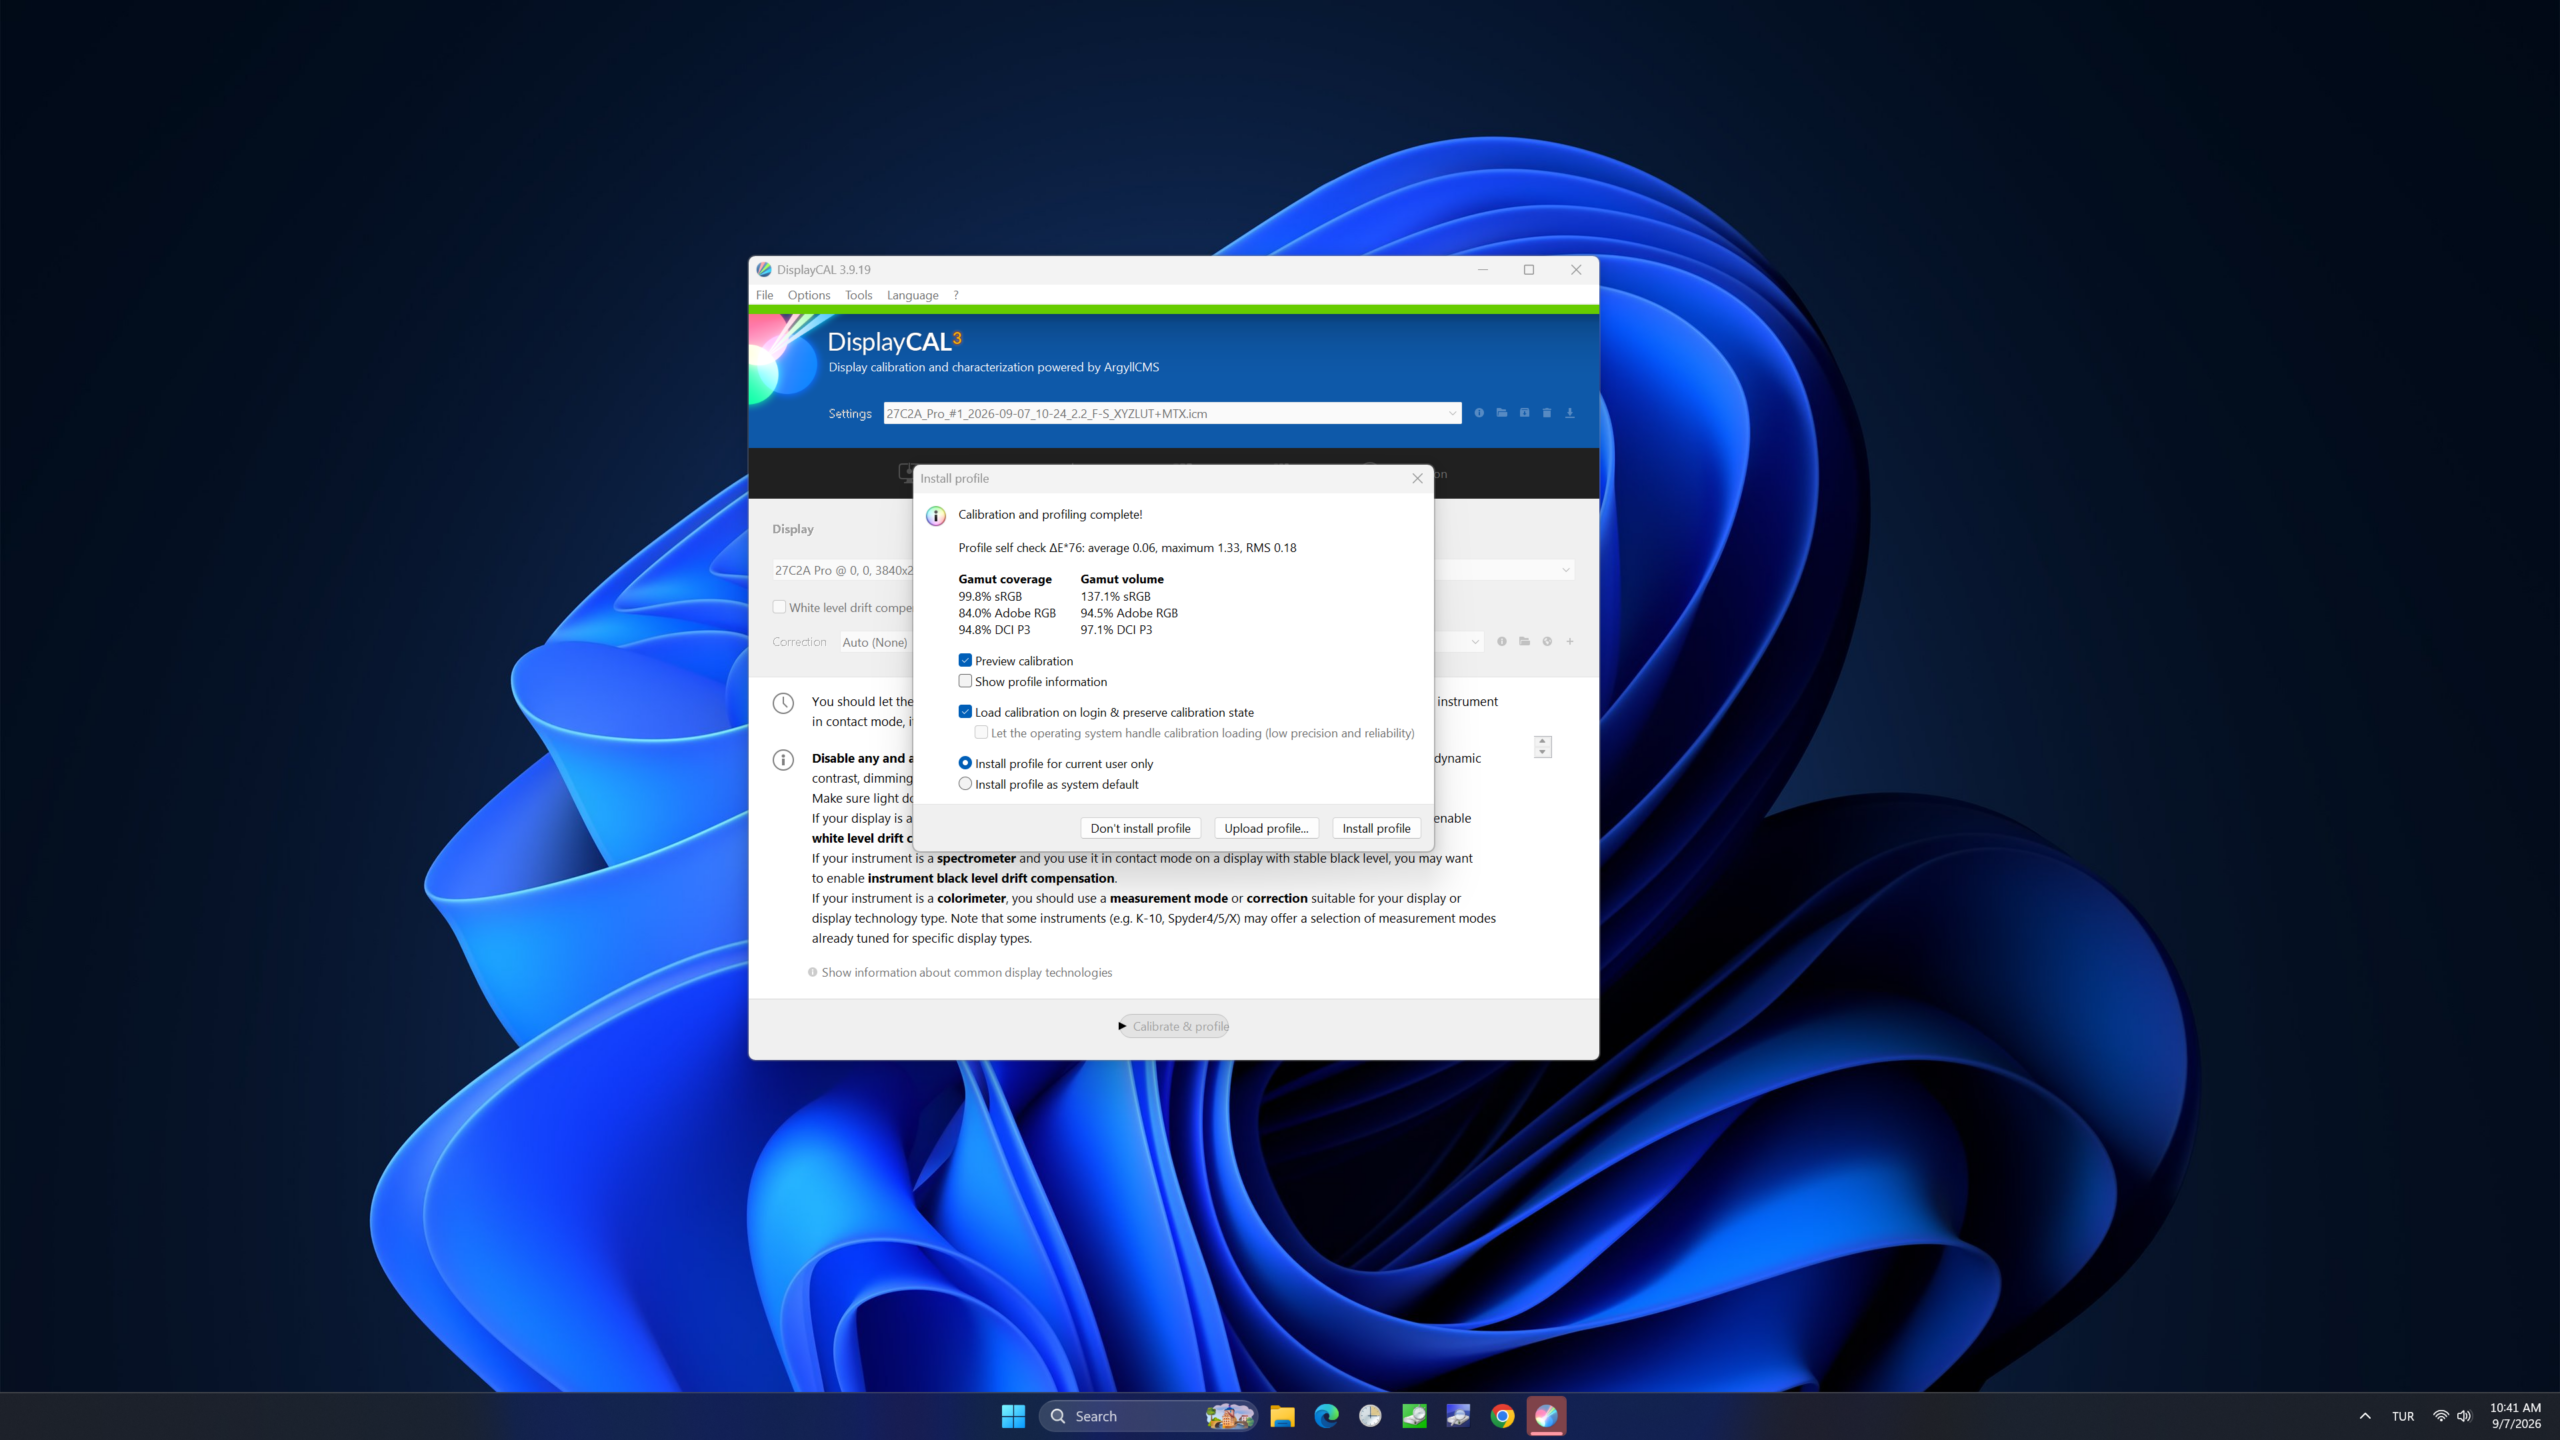The width and height of the screenshot is (2560, 1440).
Task: Open the green disk utility taskbar icon
Action: 1414,1416
